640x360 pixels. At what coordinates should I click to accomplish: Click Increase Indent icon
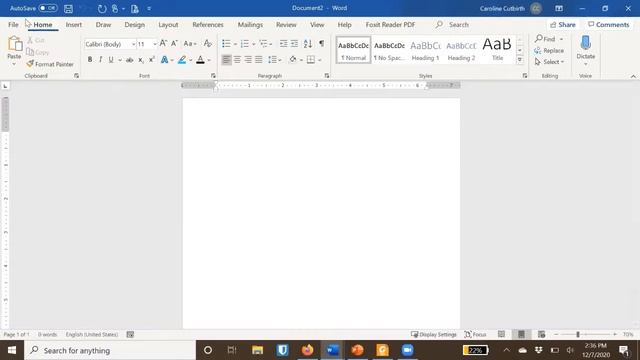(x=294, y=43)
